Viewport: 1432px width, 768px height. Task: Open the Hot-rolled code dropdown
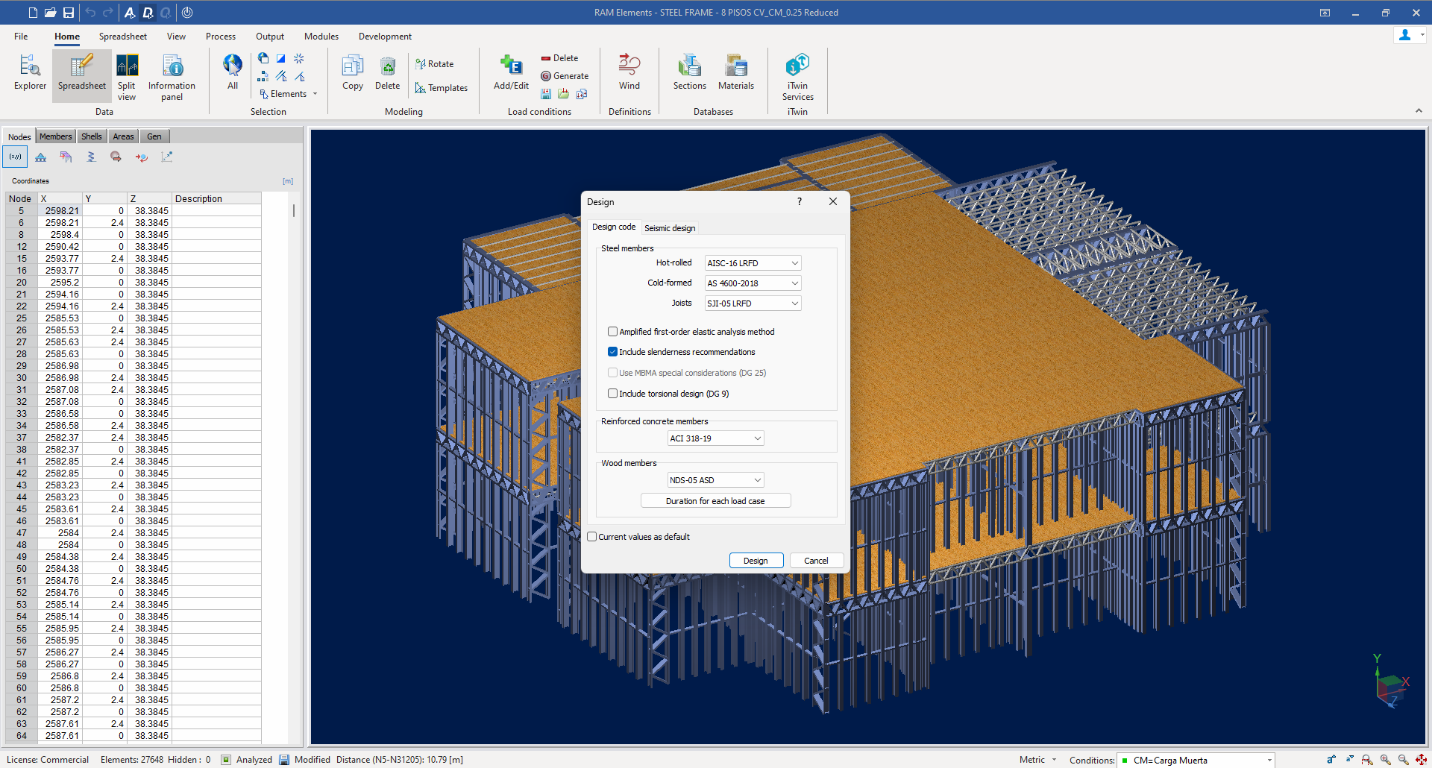754,263
